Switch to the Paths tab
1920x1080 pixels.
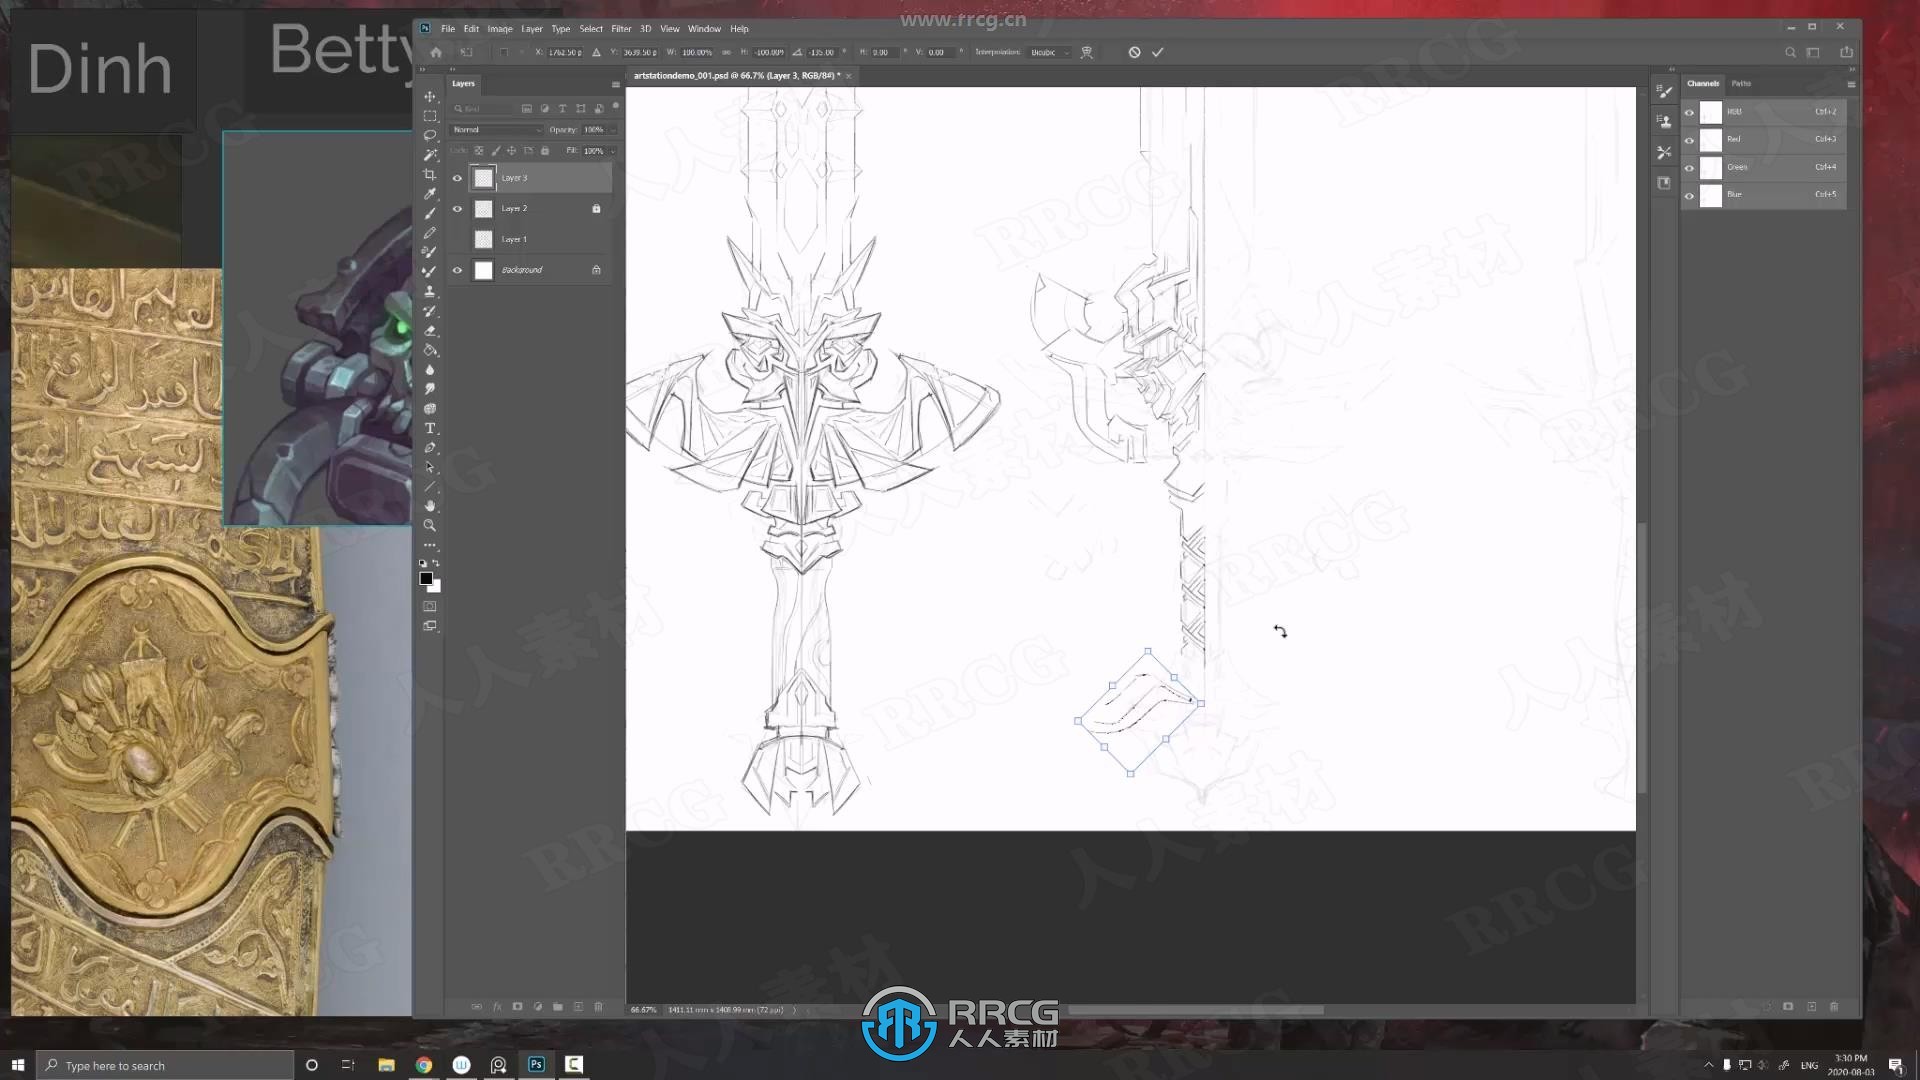[1741, 84]
